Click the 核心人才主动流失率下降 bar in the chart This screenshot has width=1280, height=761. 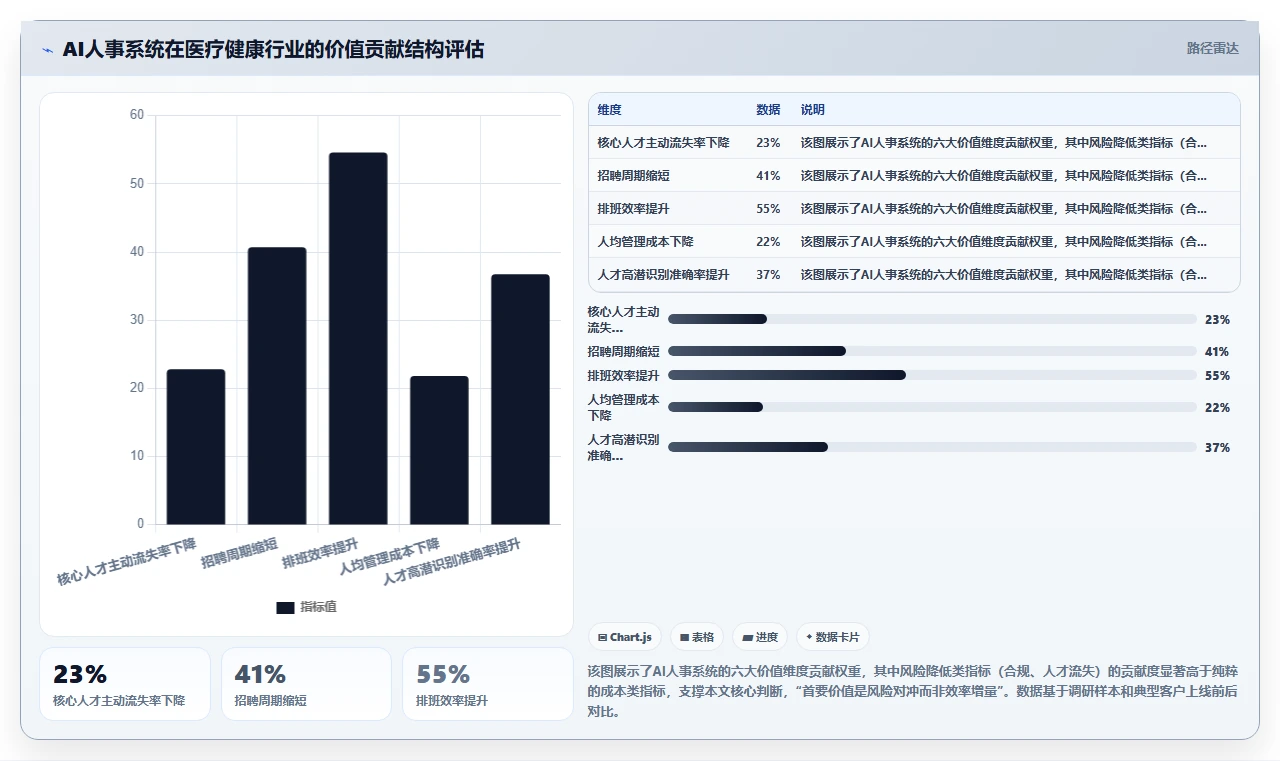click(x=196, y=447)
